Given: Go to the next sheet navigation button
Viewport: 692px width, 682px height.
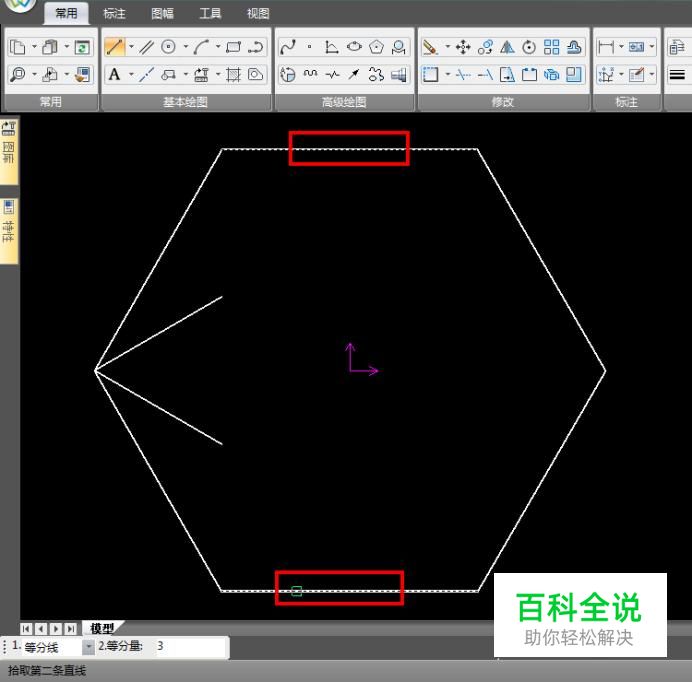Looking at the screenshot, I should click(56, 629).
